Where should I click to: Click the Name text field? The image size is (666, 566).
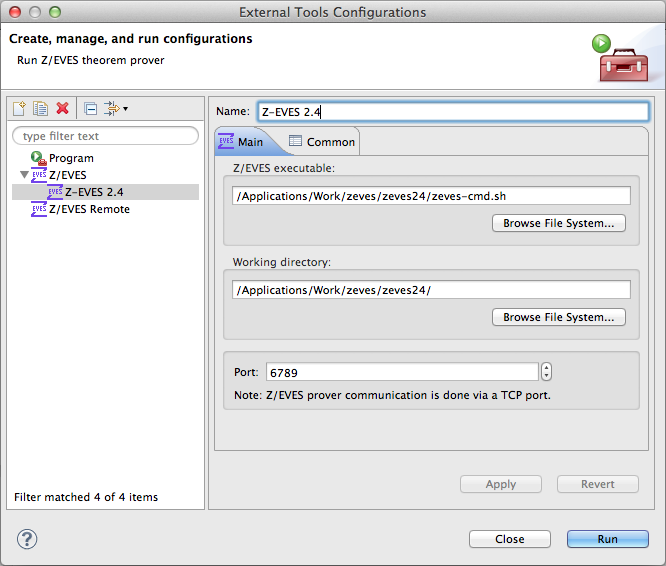(x=452, y=112)
